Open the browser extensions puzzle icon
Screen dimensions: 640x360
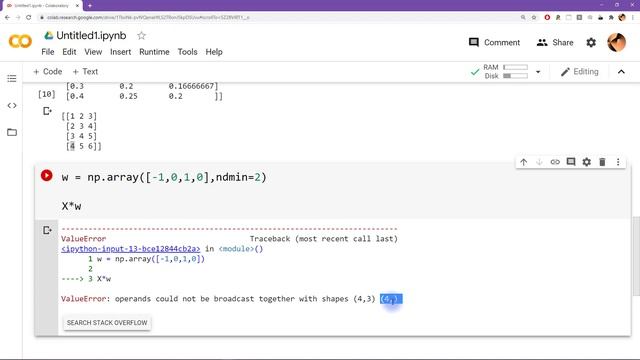(611, 18)
